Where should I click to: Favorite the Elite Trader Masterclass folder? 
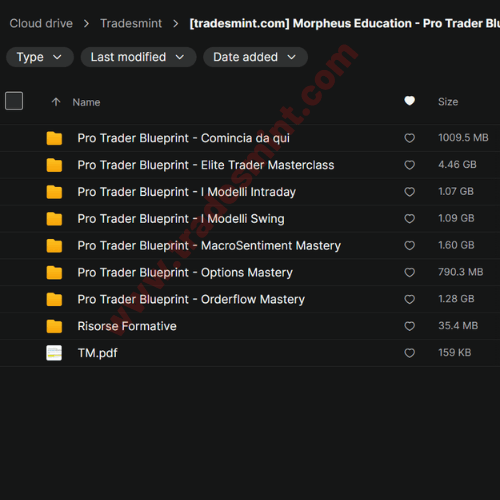pos(410,165)
